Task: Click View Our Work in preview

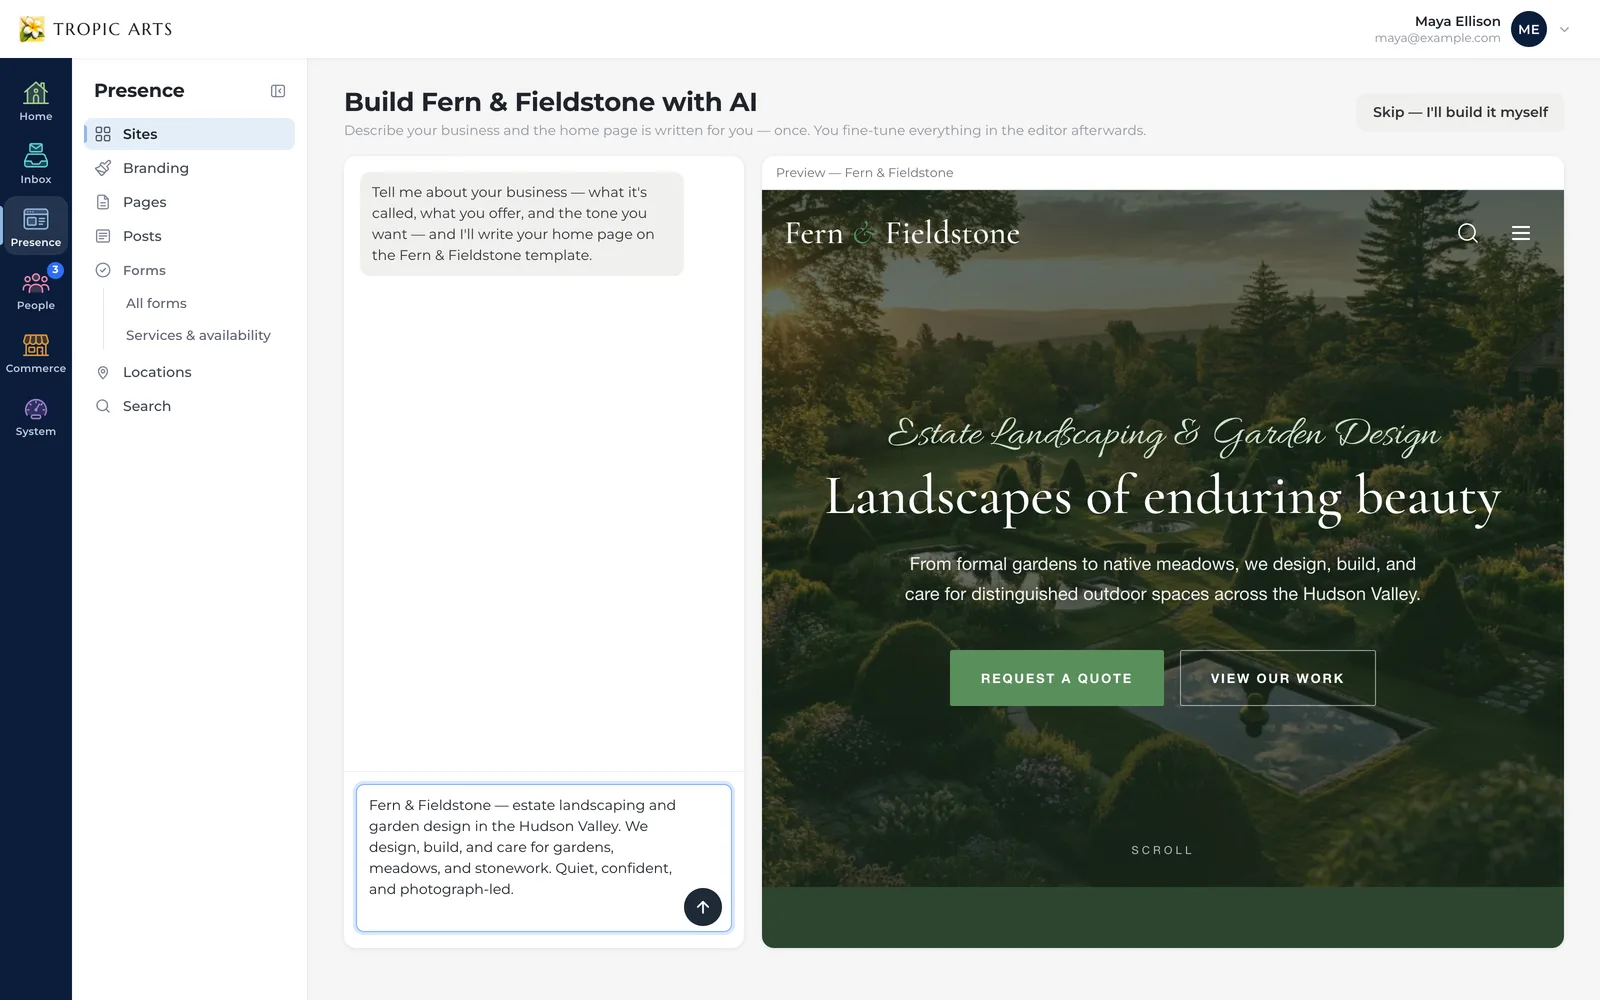Action: 1277,678
